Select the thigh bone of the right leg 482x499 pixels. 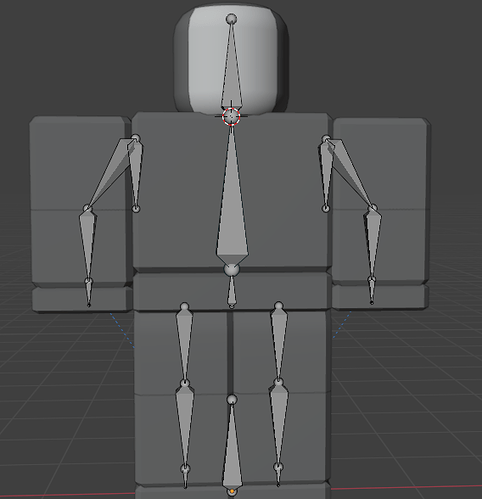click(x=279, y=343)
